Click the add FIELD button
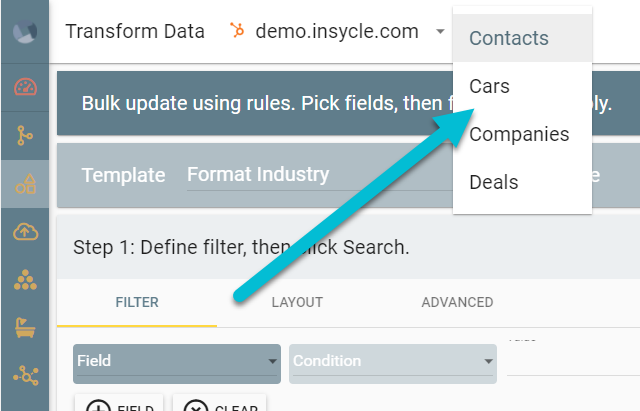Image resolution: width=640 pixels, height=411 pixels. click(119, 404)
